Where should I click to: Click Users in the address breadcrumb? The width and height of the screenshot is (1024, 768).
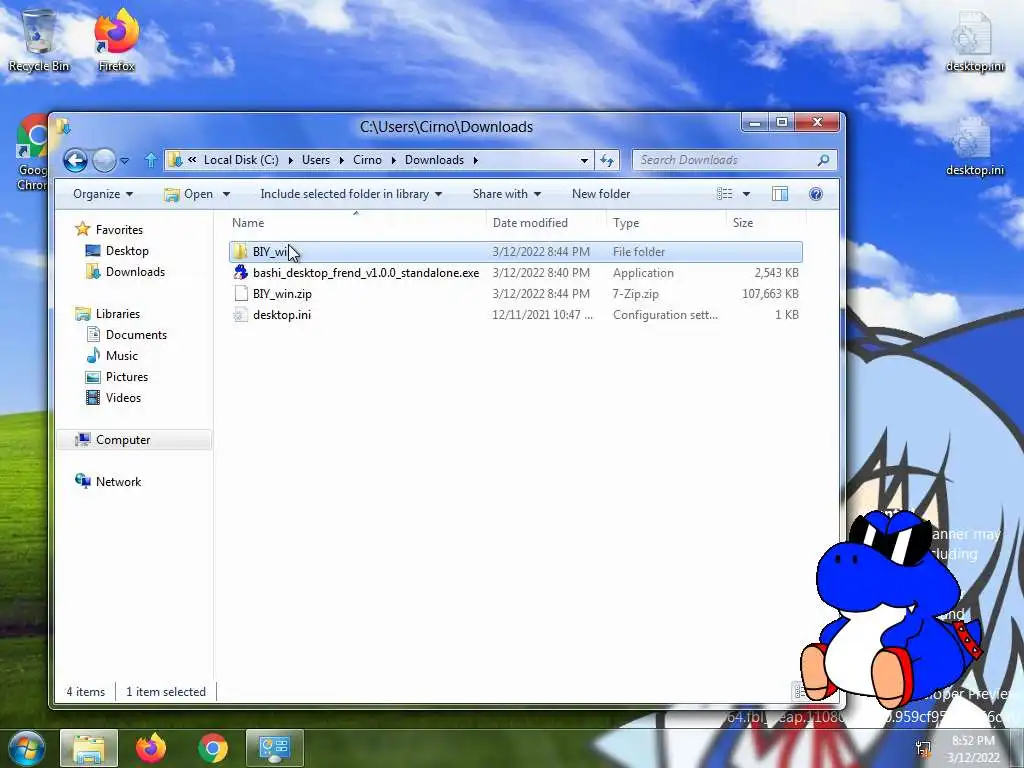315,160
